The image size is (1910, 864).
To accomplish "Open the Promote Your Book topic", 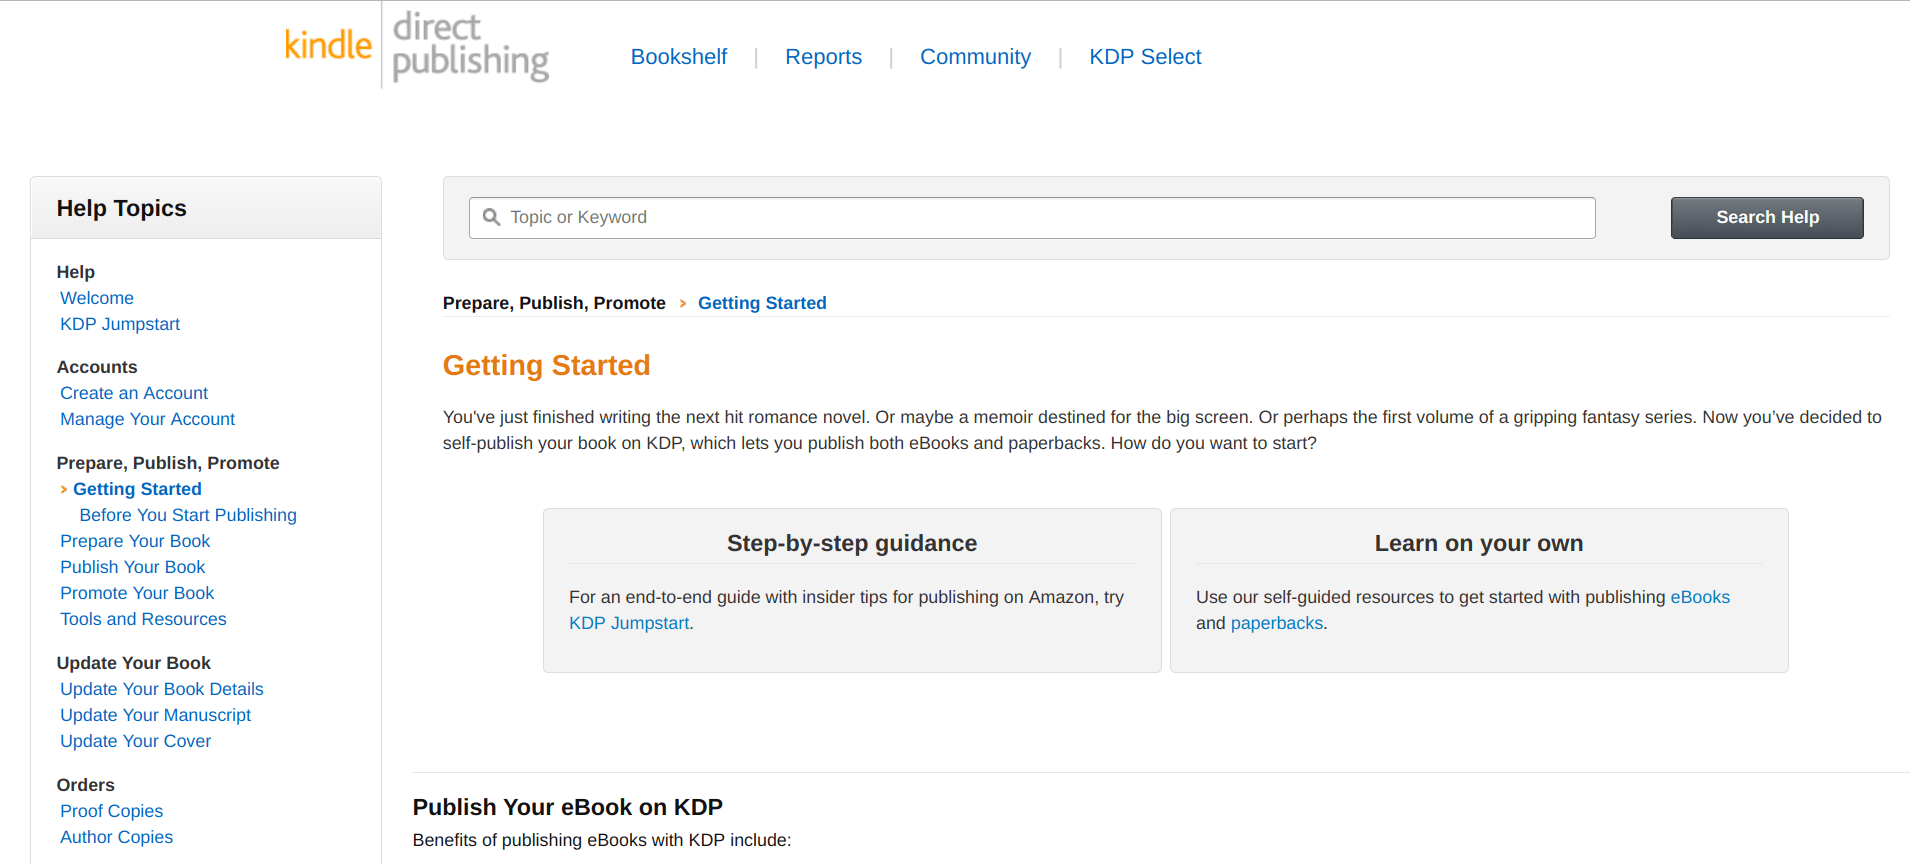I will (x=137, y=593).
